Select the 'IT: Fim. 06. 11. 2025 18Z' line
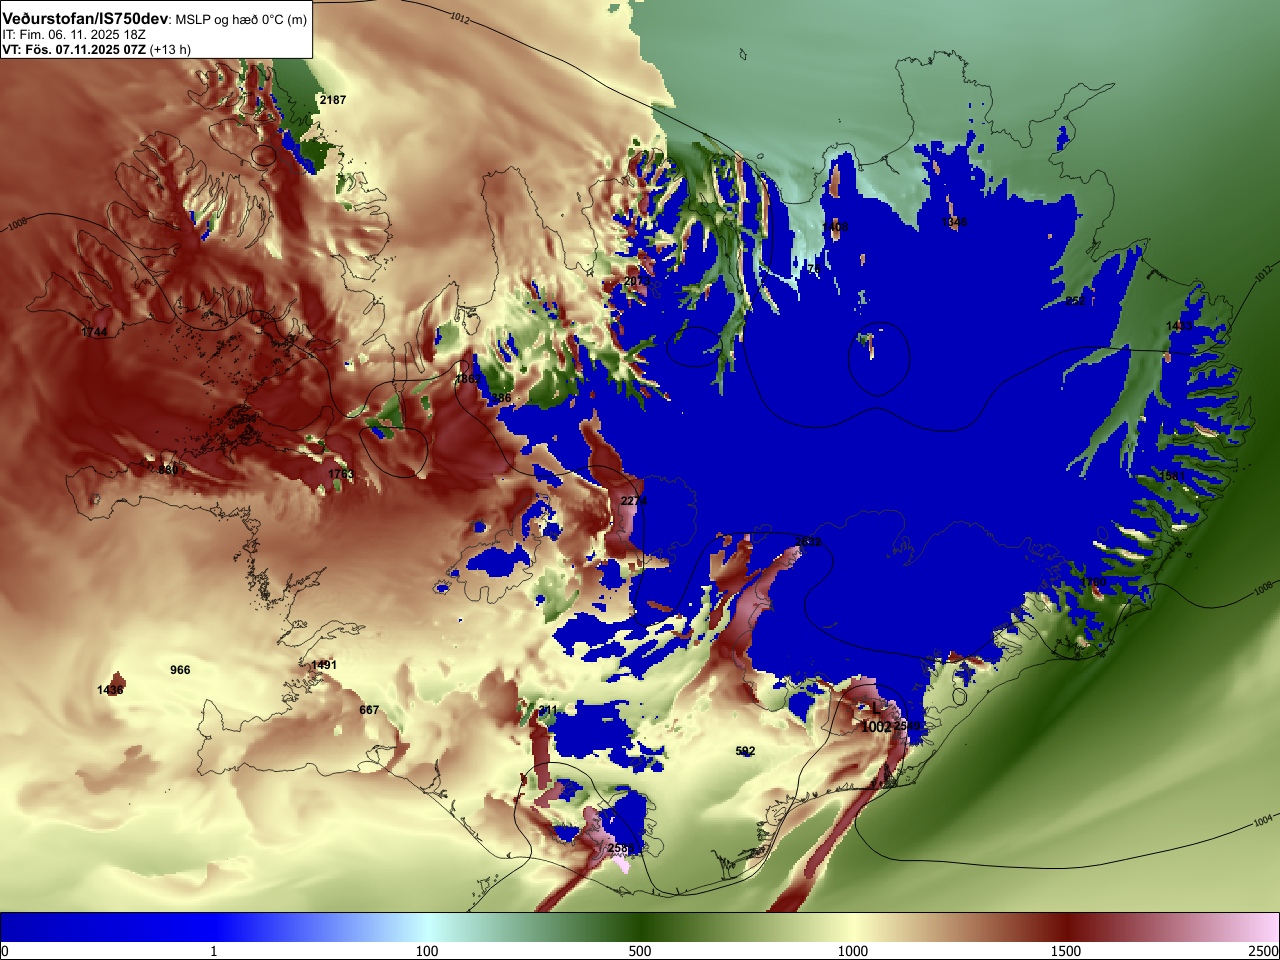1280x960 pixels. pos(74,35)
